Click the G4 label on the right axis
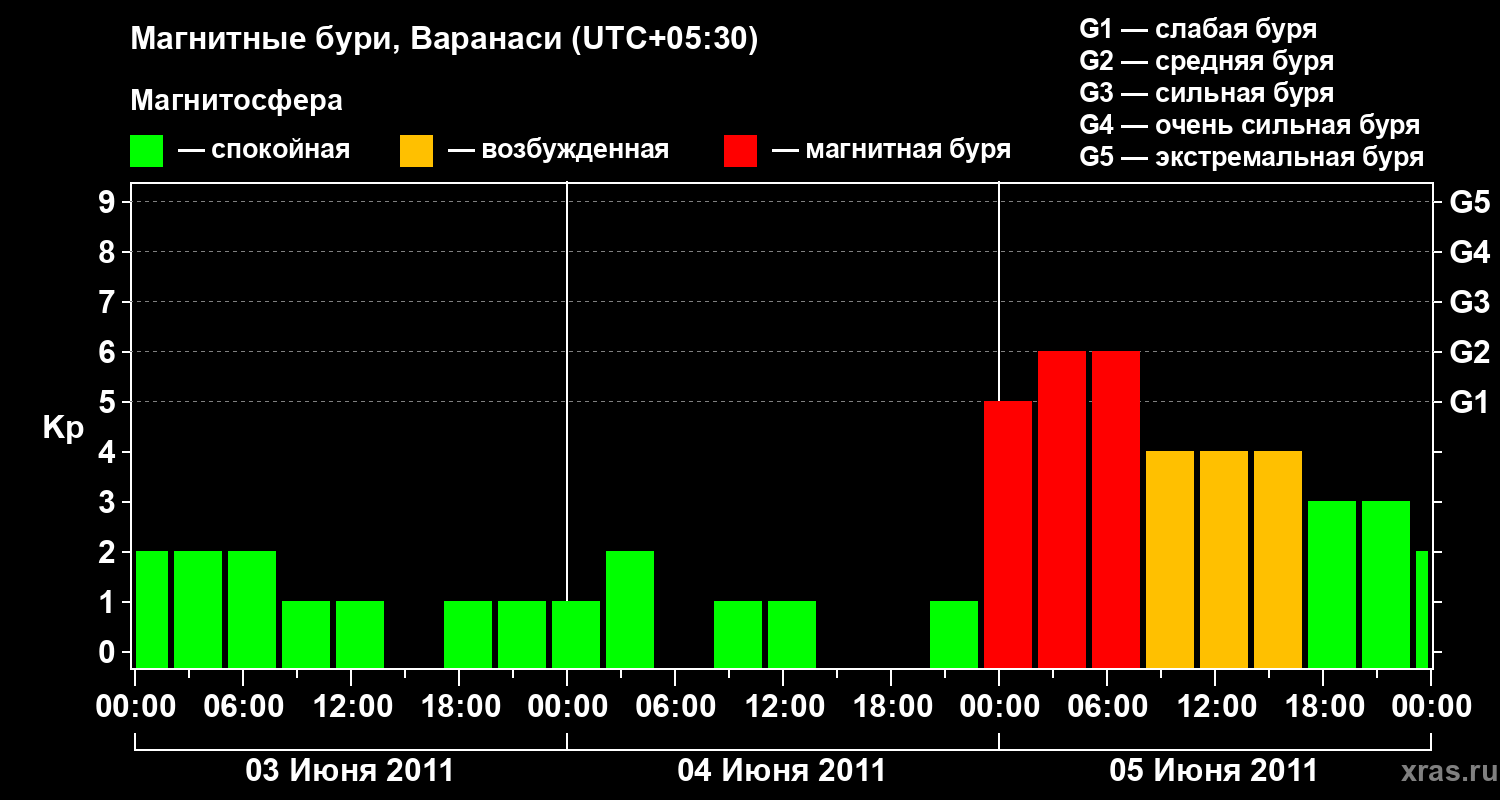 pos(1469,252)
